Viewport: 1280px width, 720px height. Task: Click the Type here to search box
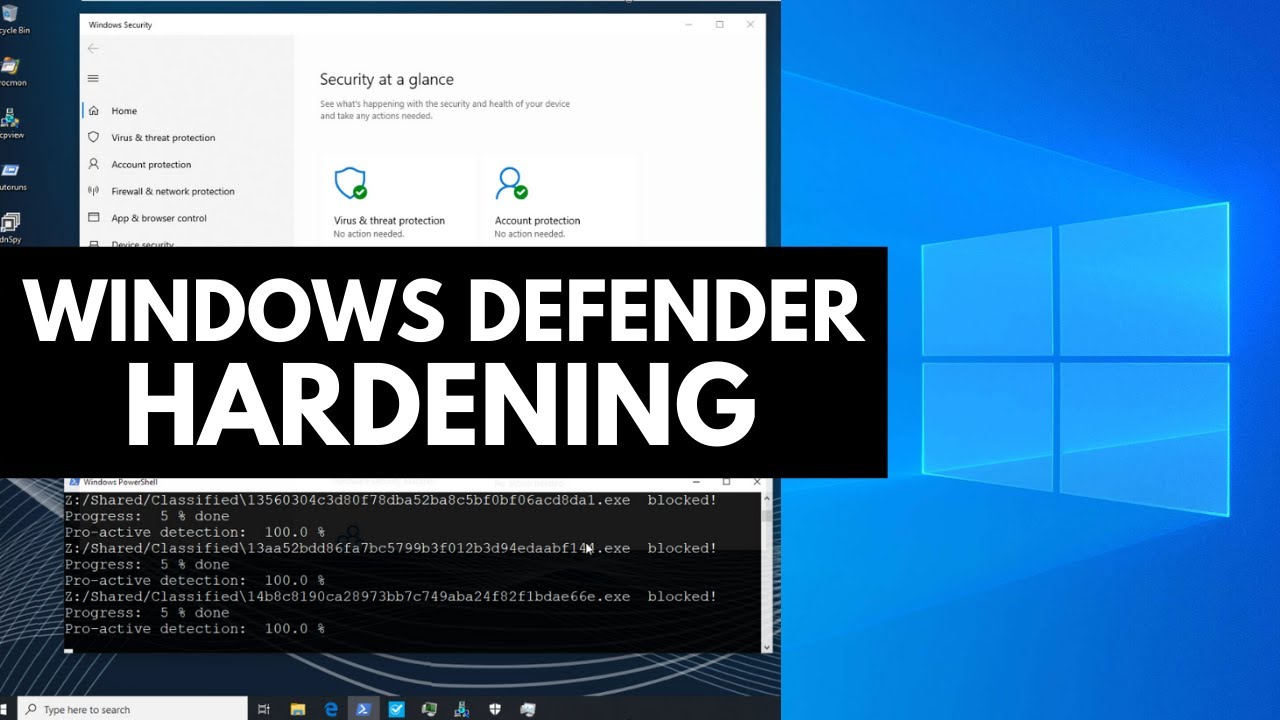coord(132,709)
